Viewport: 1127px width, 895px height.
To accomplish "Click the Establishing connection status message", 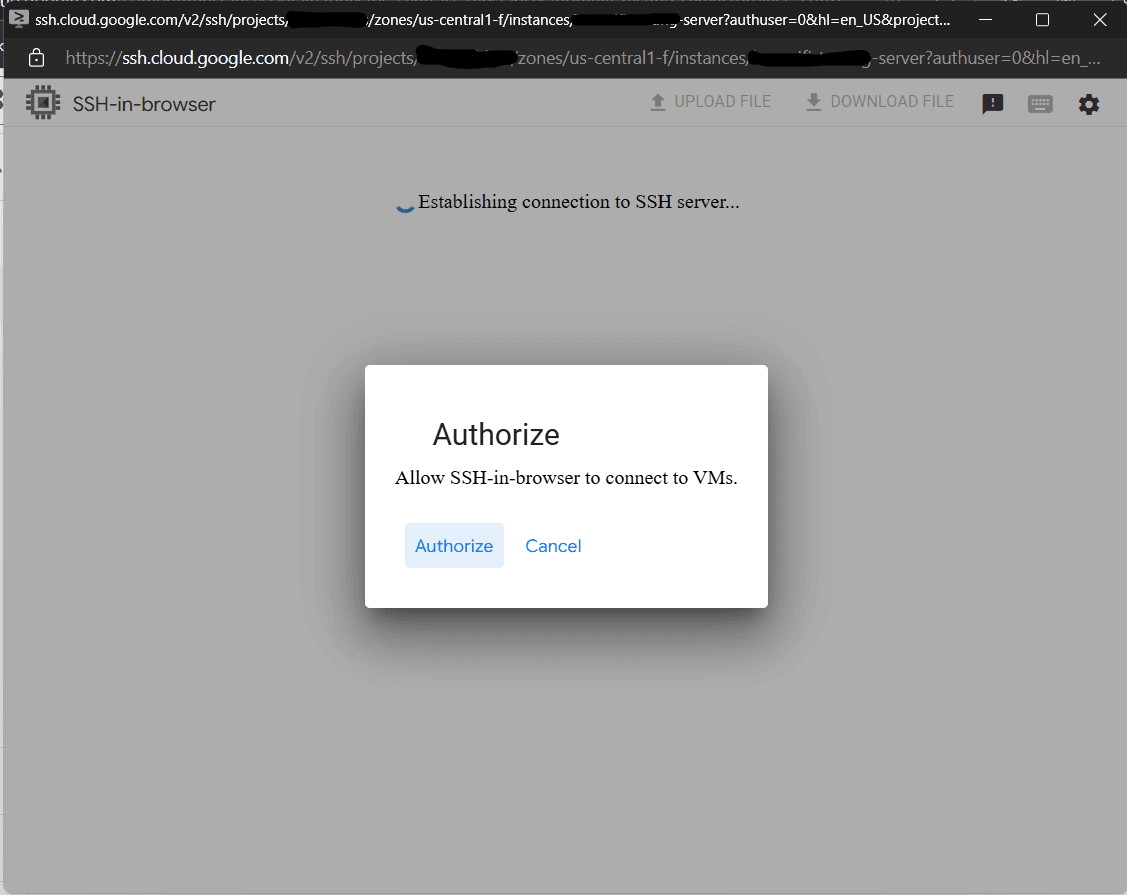I will tap(578, 201).
